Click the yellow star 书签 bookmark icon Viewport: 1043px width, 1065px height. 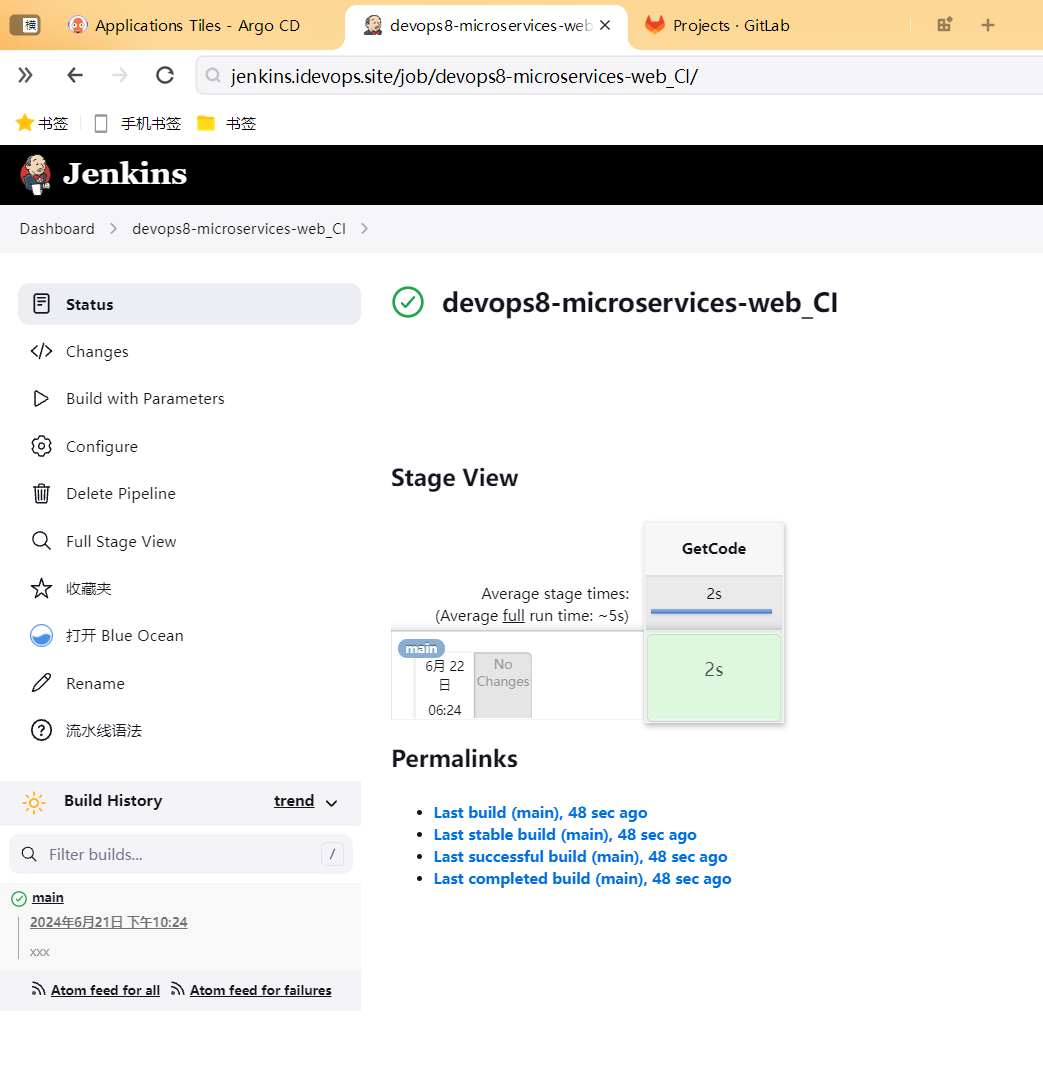[25, 123]
